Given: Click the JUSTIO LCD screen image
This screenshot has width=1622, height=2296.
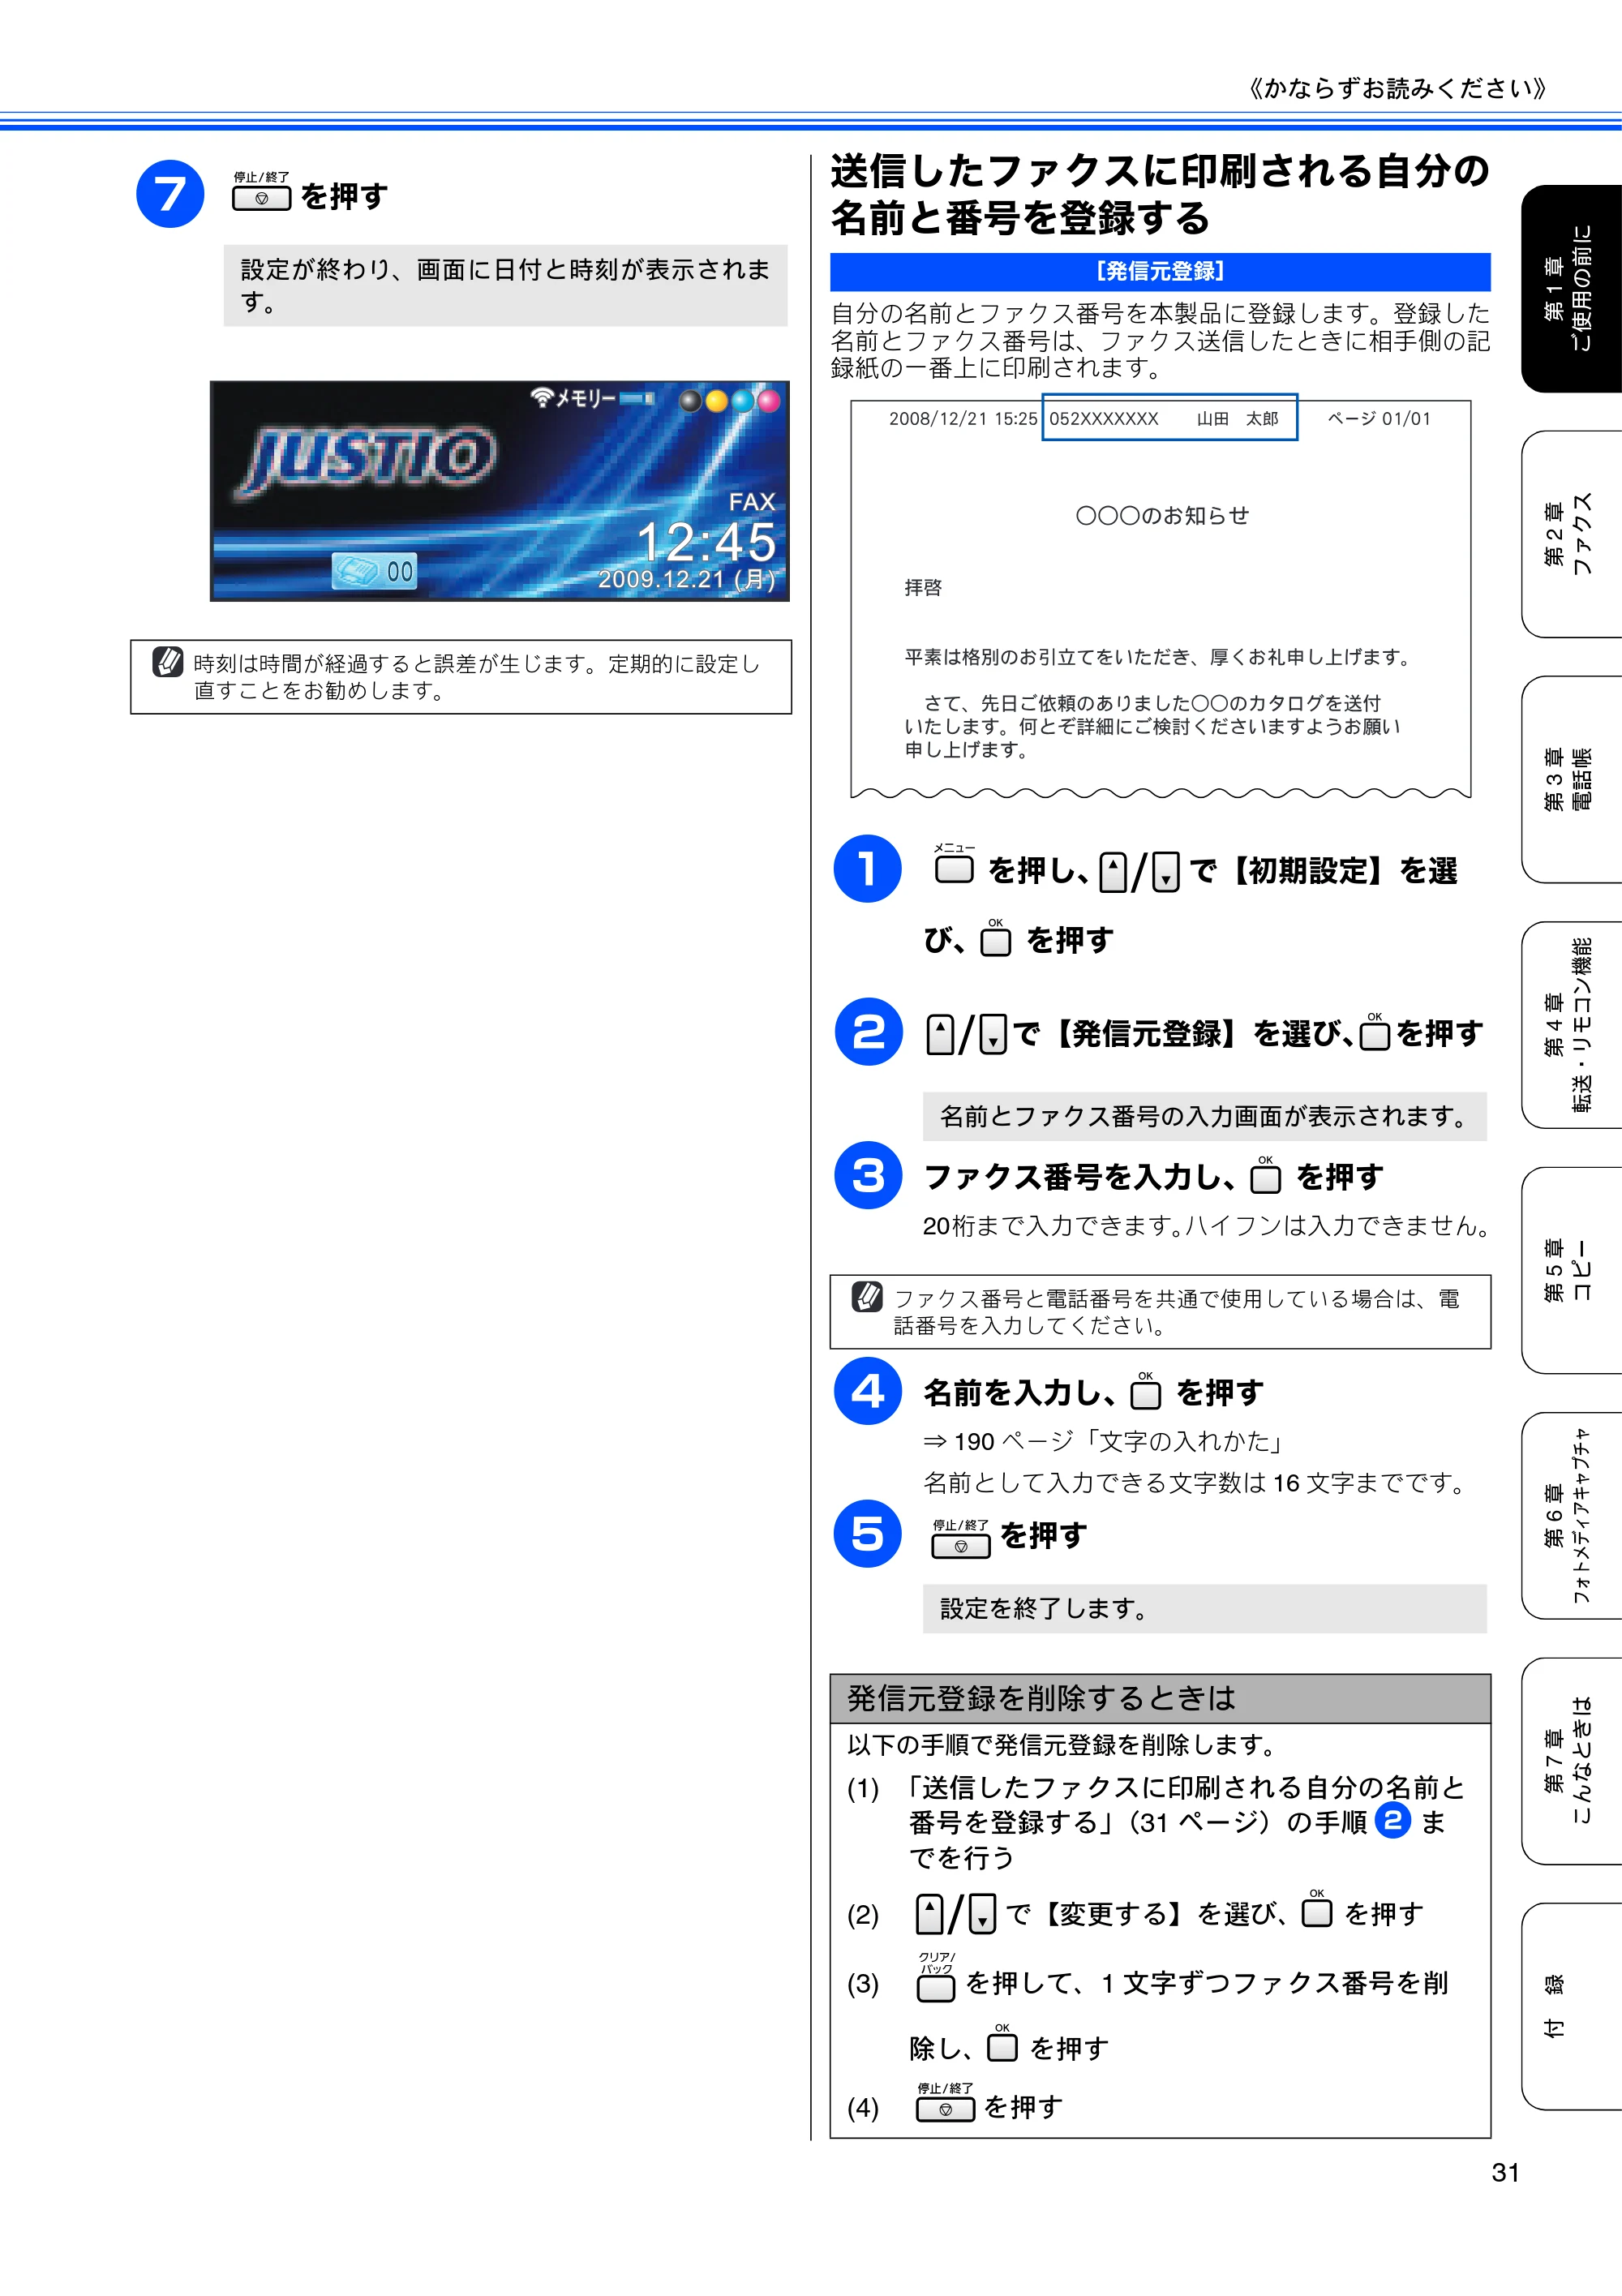Looking at the screenshot, I should [x=500, y=491].
